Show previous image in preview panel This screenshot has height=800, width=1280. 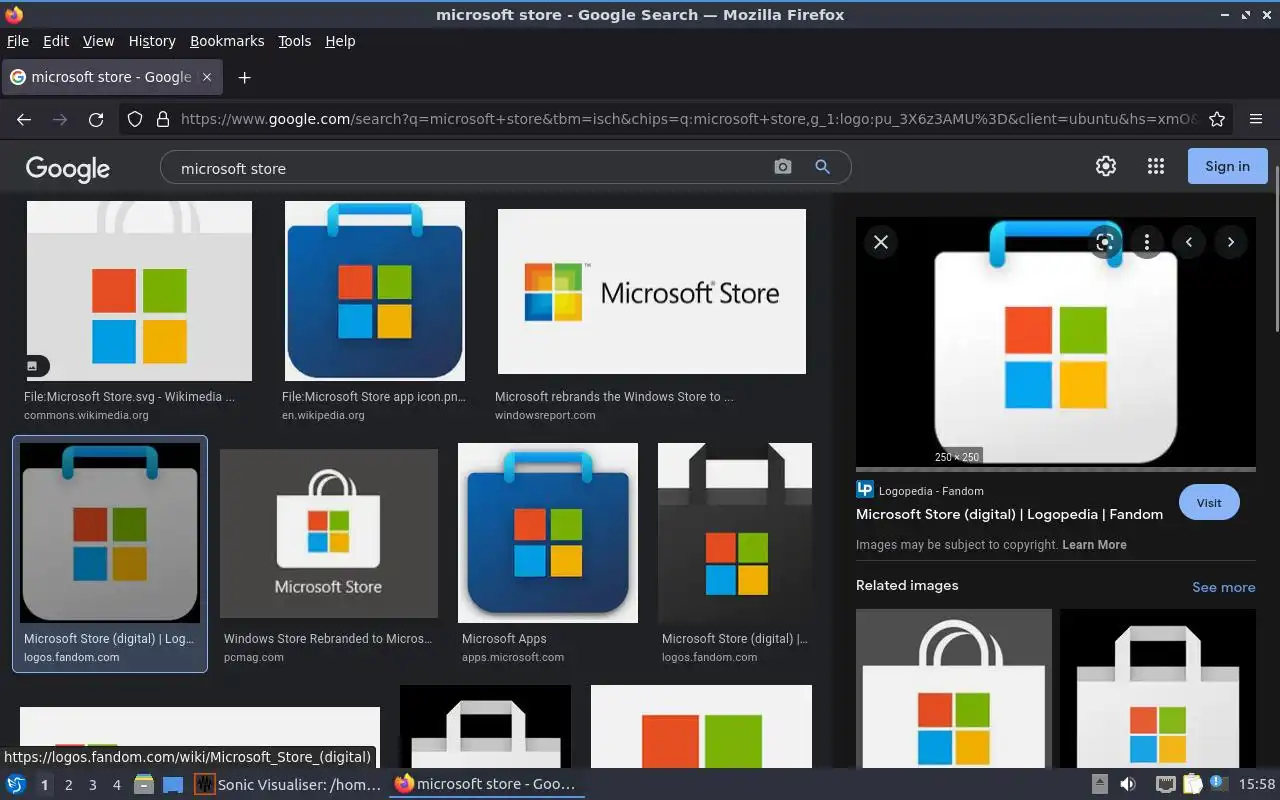(1189, 242)
